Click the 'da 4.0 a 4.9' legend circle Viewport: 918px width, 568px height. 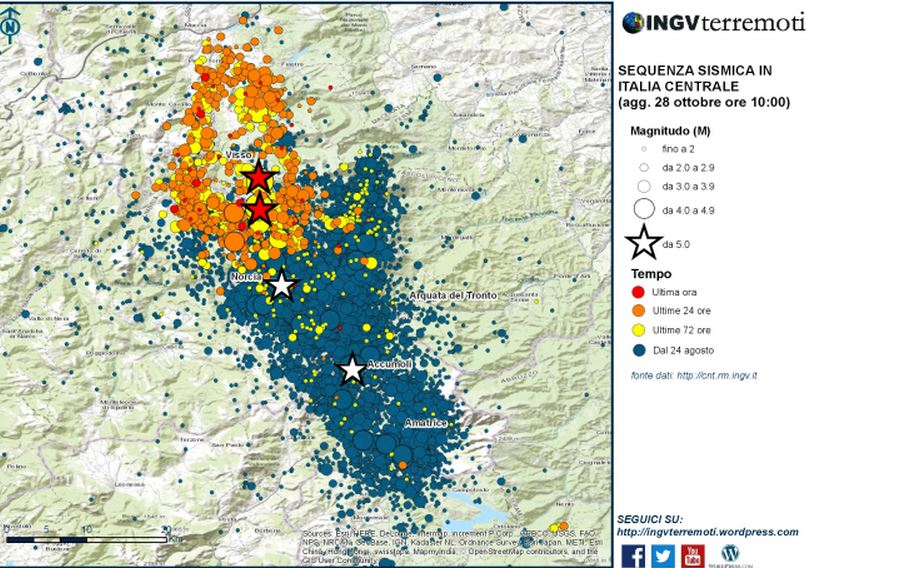pyautogui.click(x=644, y=208)
